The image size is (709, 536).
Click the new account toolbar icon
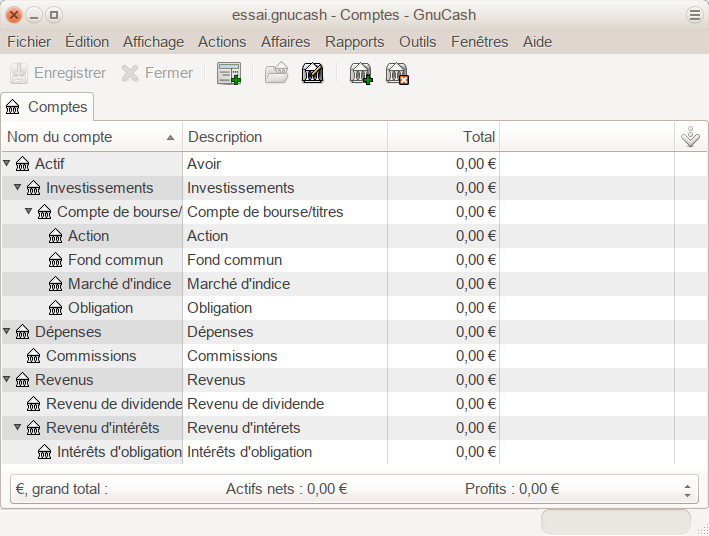pos(360,73)
